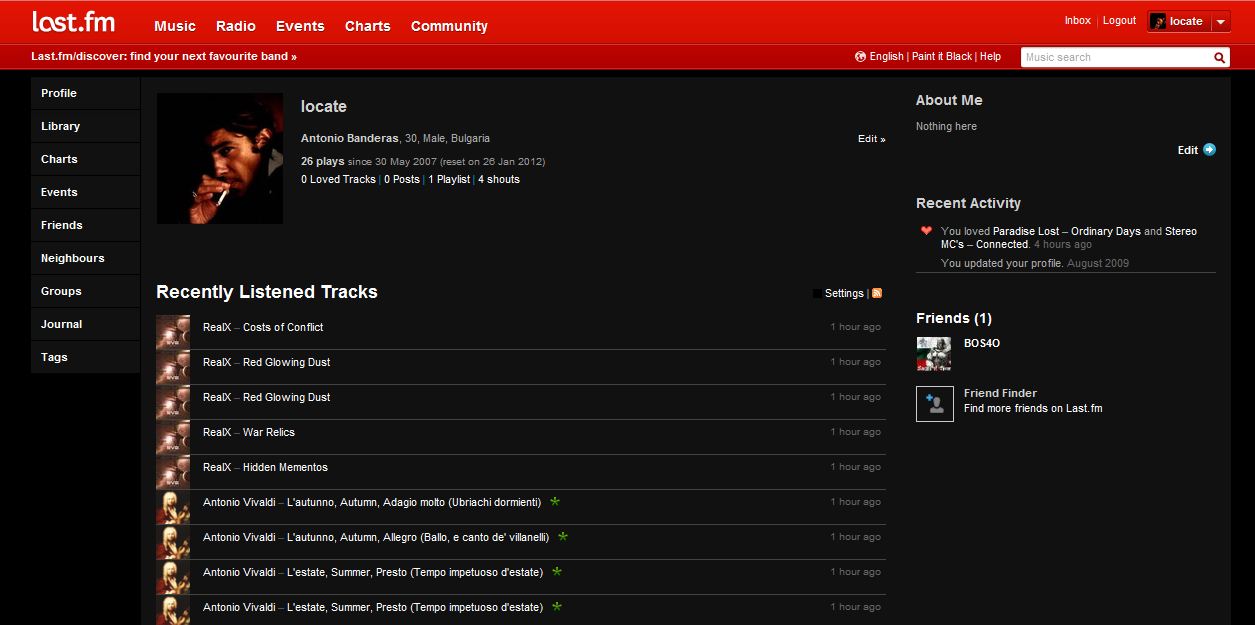Open the Radio menu
The height and width of the screenshot is (625, 1255).
[x=236, y=26]
